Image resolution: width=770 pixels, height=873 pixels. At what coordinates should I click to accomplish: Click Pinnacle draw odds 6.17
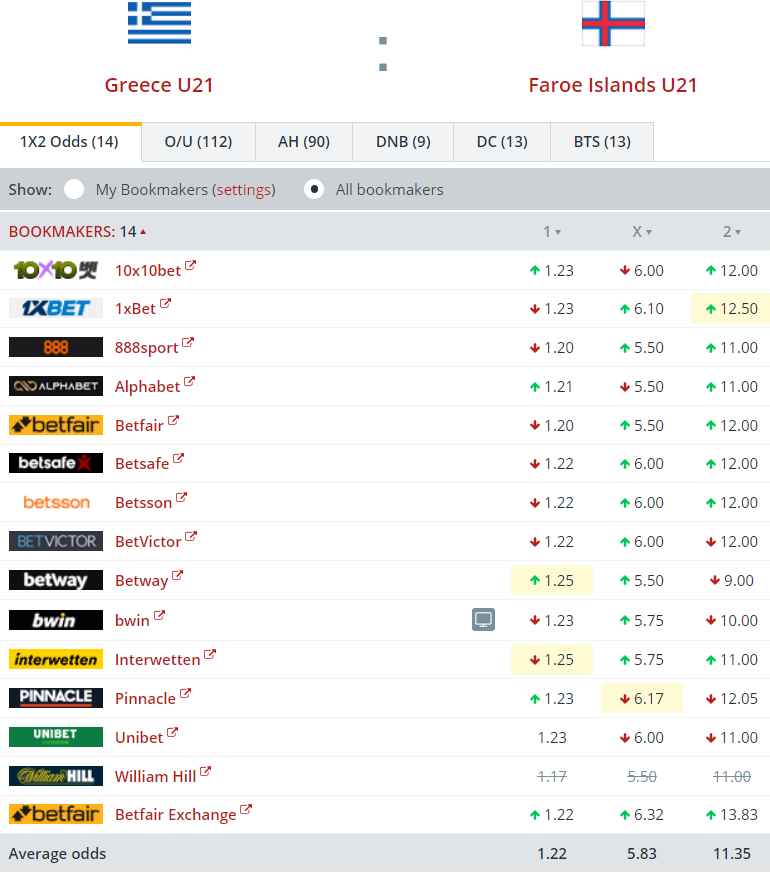(642, 698)
